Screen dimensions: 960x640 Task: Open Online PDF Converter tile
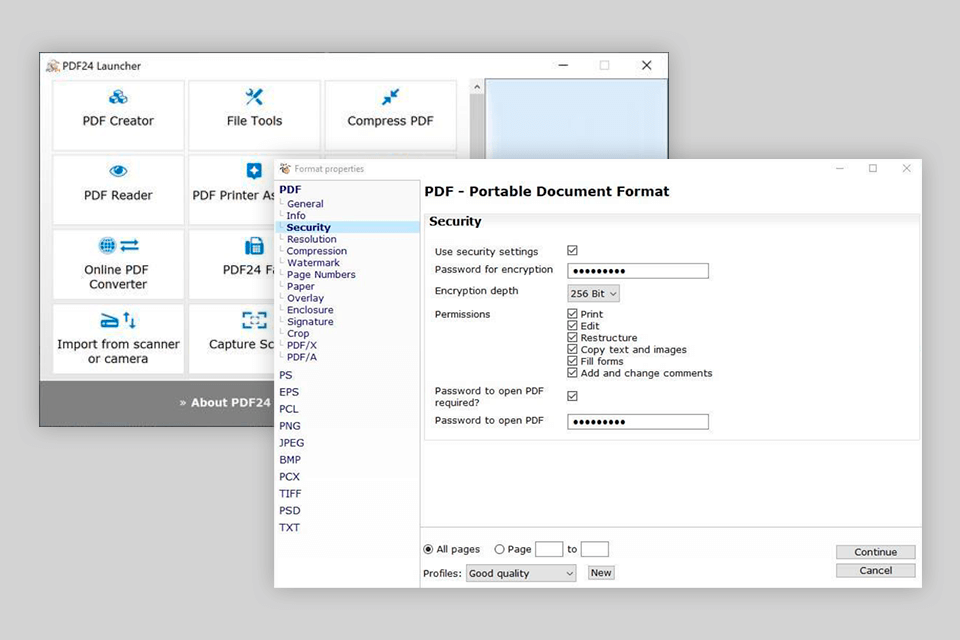point(118,264)
